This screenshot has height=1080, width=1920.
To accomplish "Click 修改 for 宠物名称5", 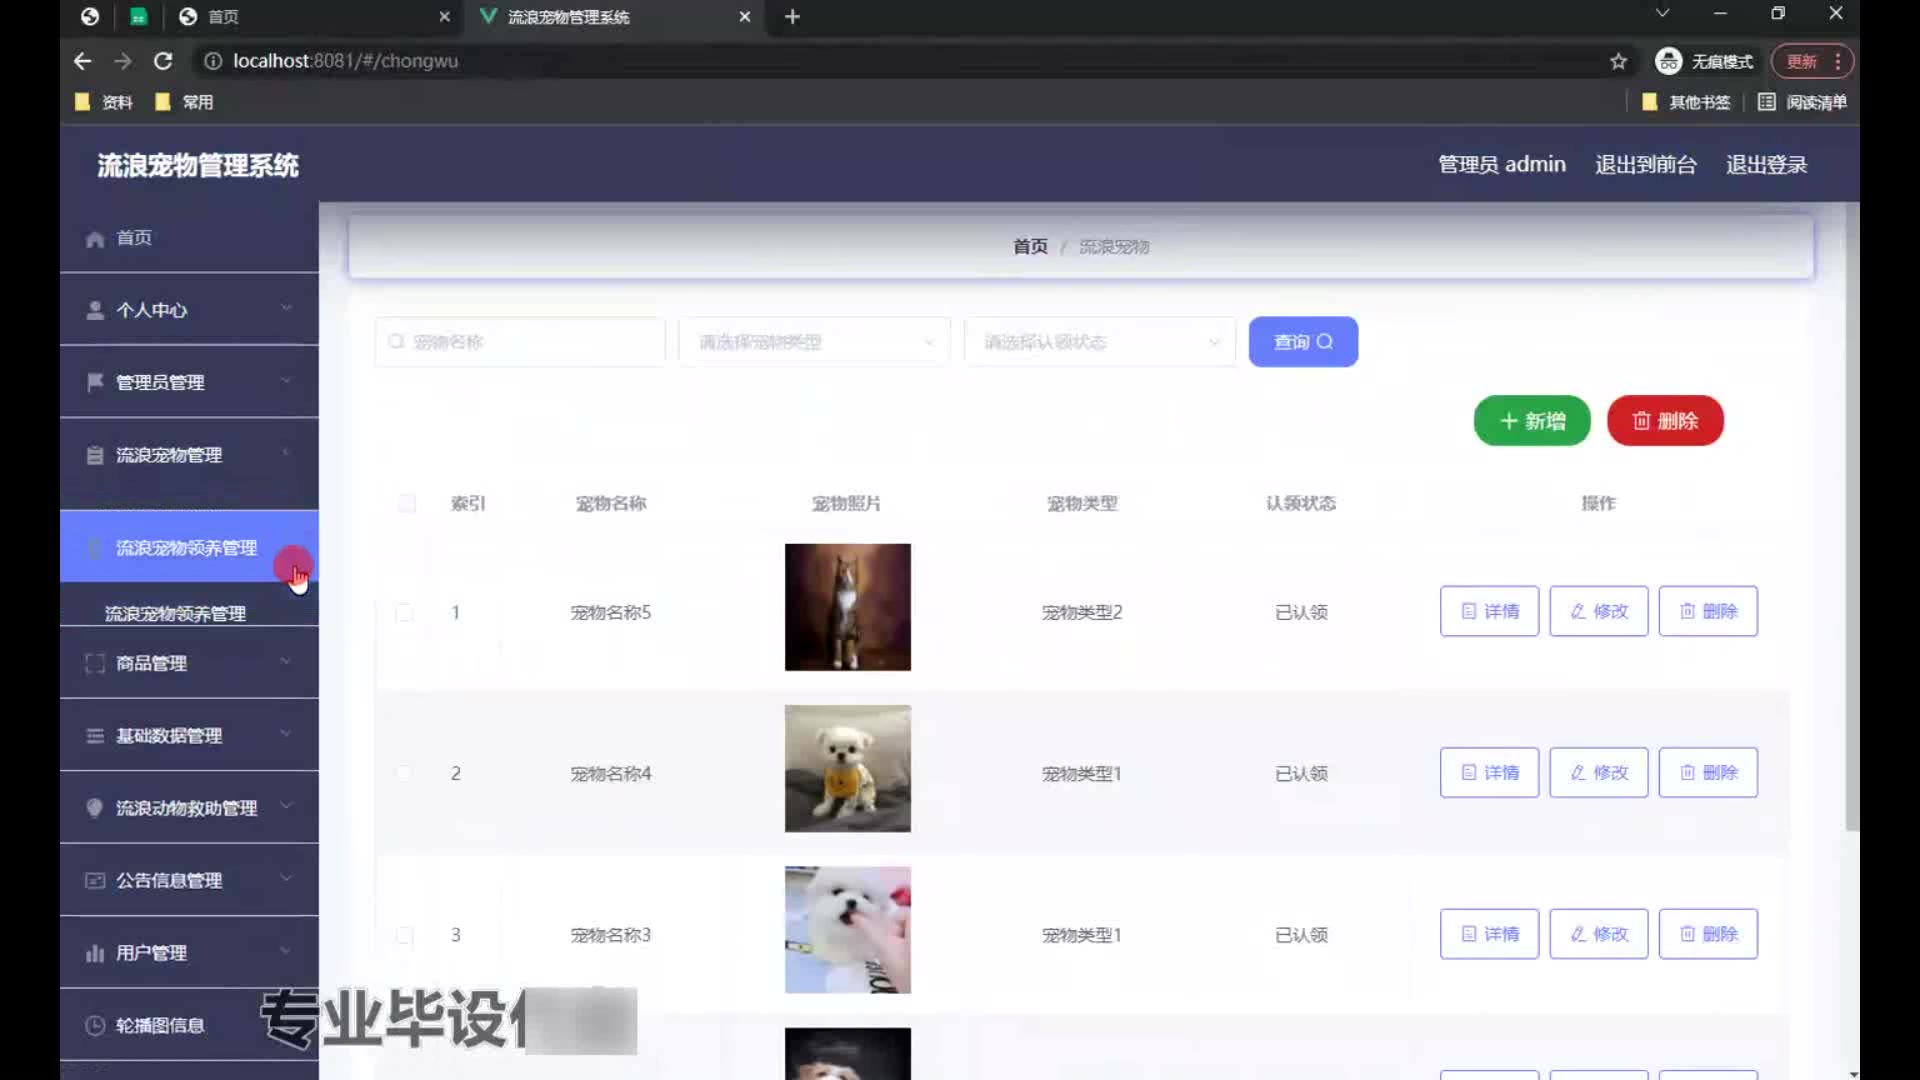I will [x=1598, y=611].
